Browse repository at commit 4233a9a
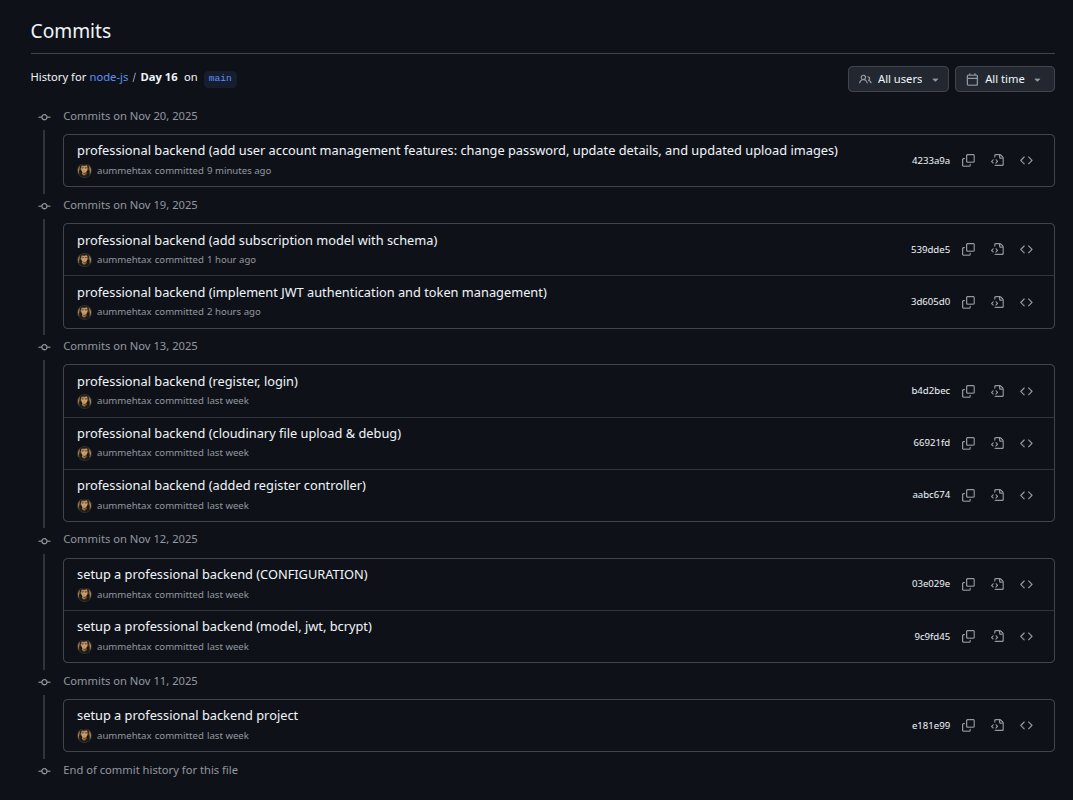Viewport: 1073px width, 800px height. pyautogui.click(x=1026, y=160)
